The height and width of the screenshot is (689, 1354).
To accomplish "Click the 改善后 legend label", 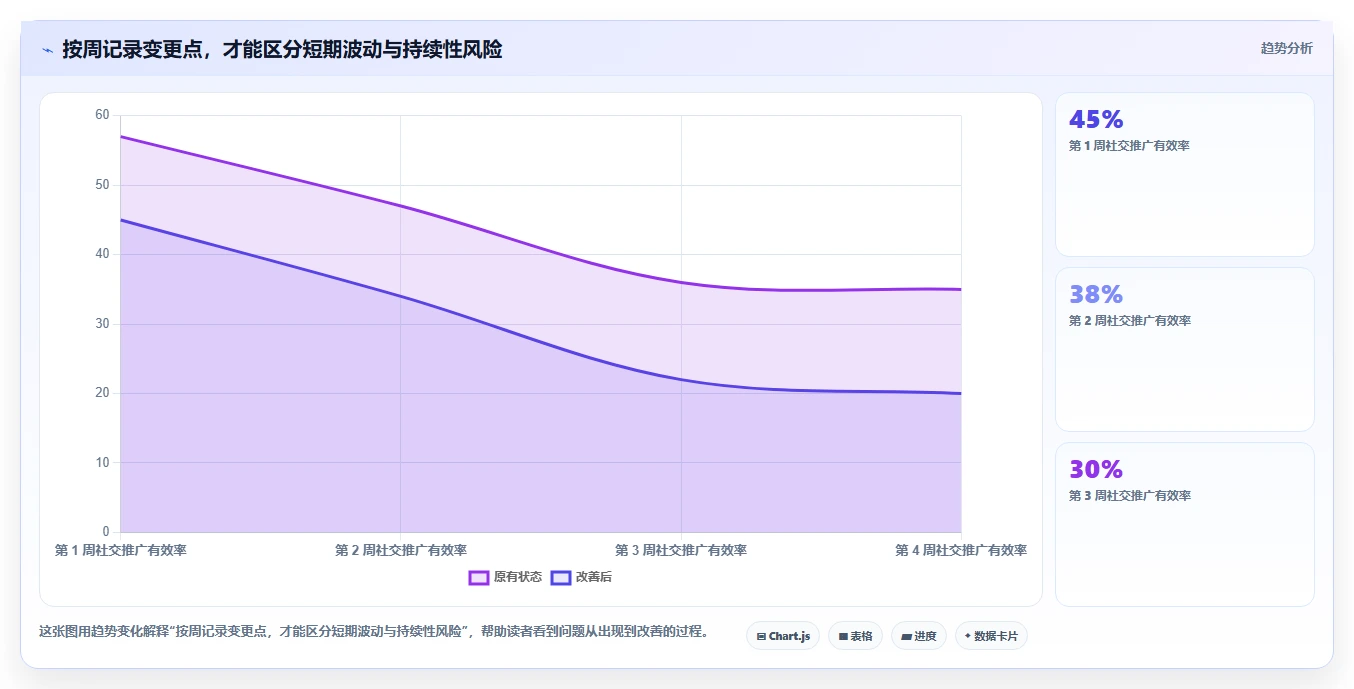I will 594,578.
